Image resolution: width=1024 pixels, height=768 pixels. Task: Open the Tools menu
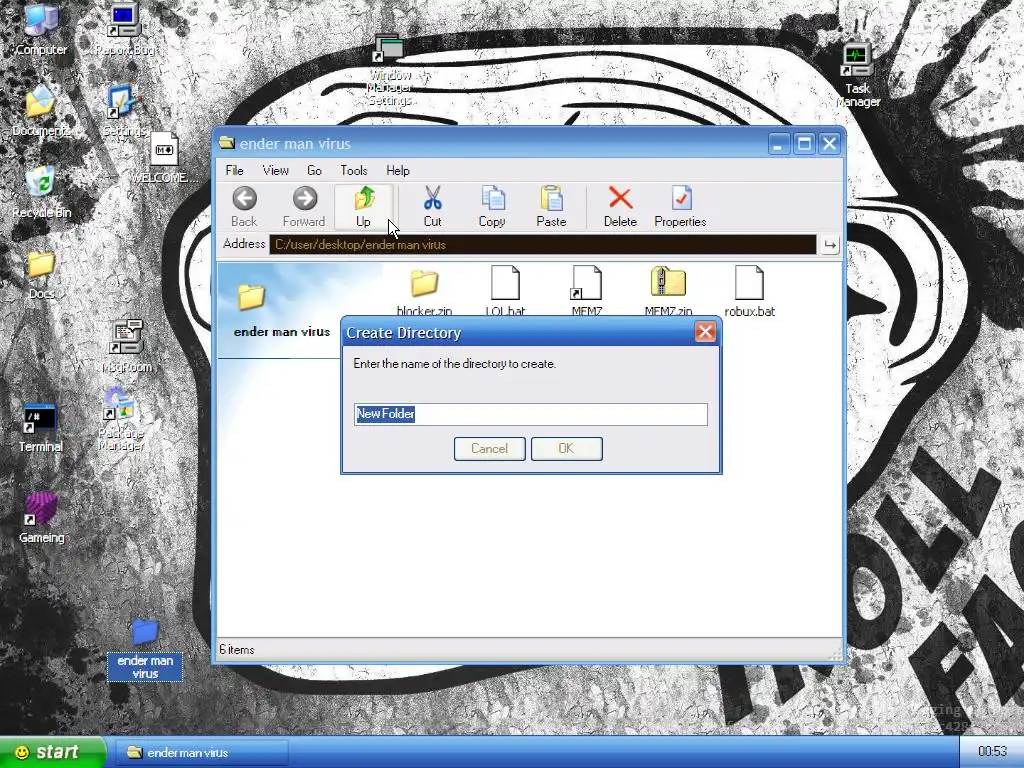354,170
